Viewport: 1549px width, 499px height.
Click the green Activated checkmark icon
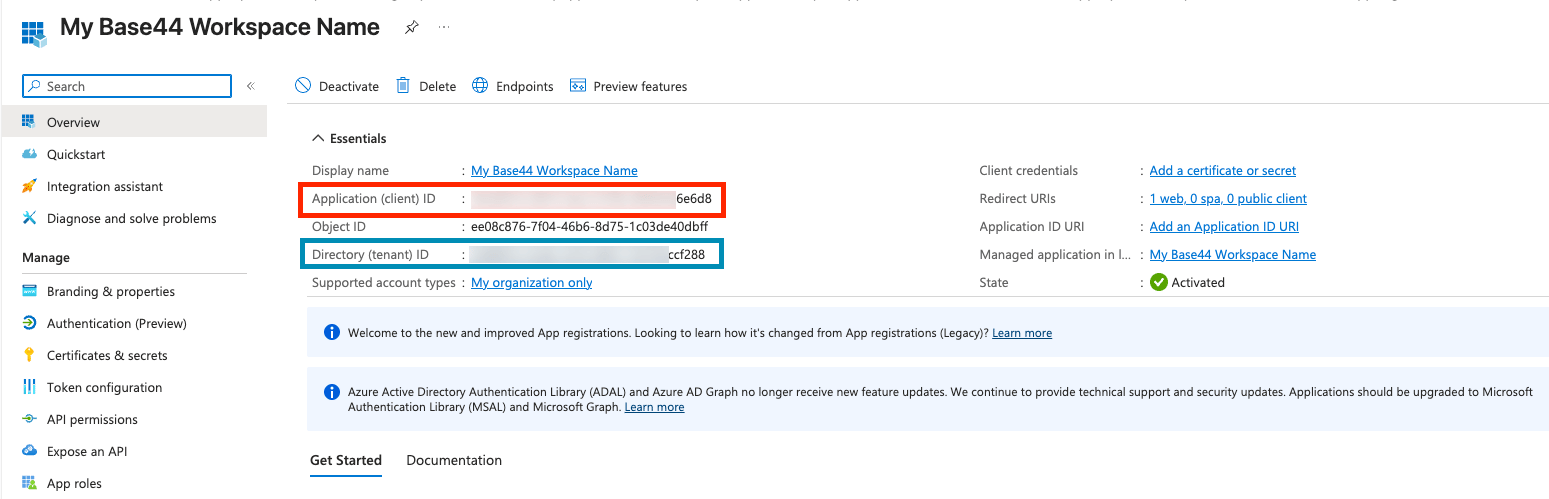[1158, 282]
